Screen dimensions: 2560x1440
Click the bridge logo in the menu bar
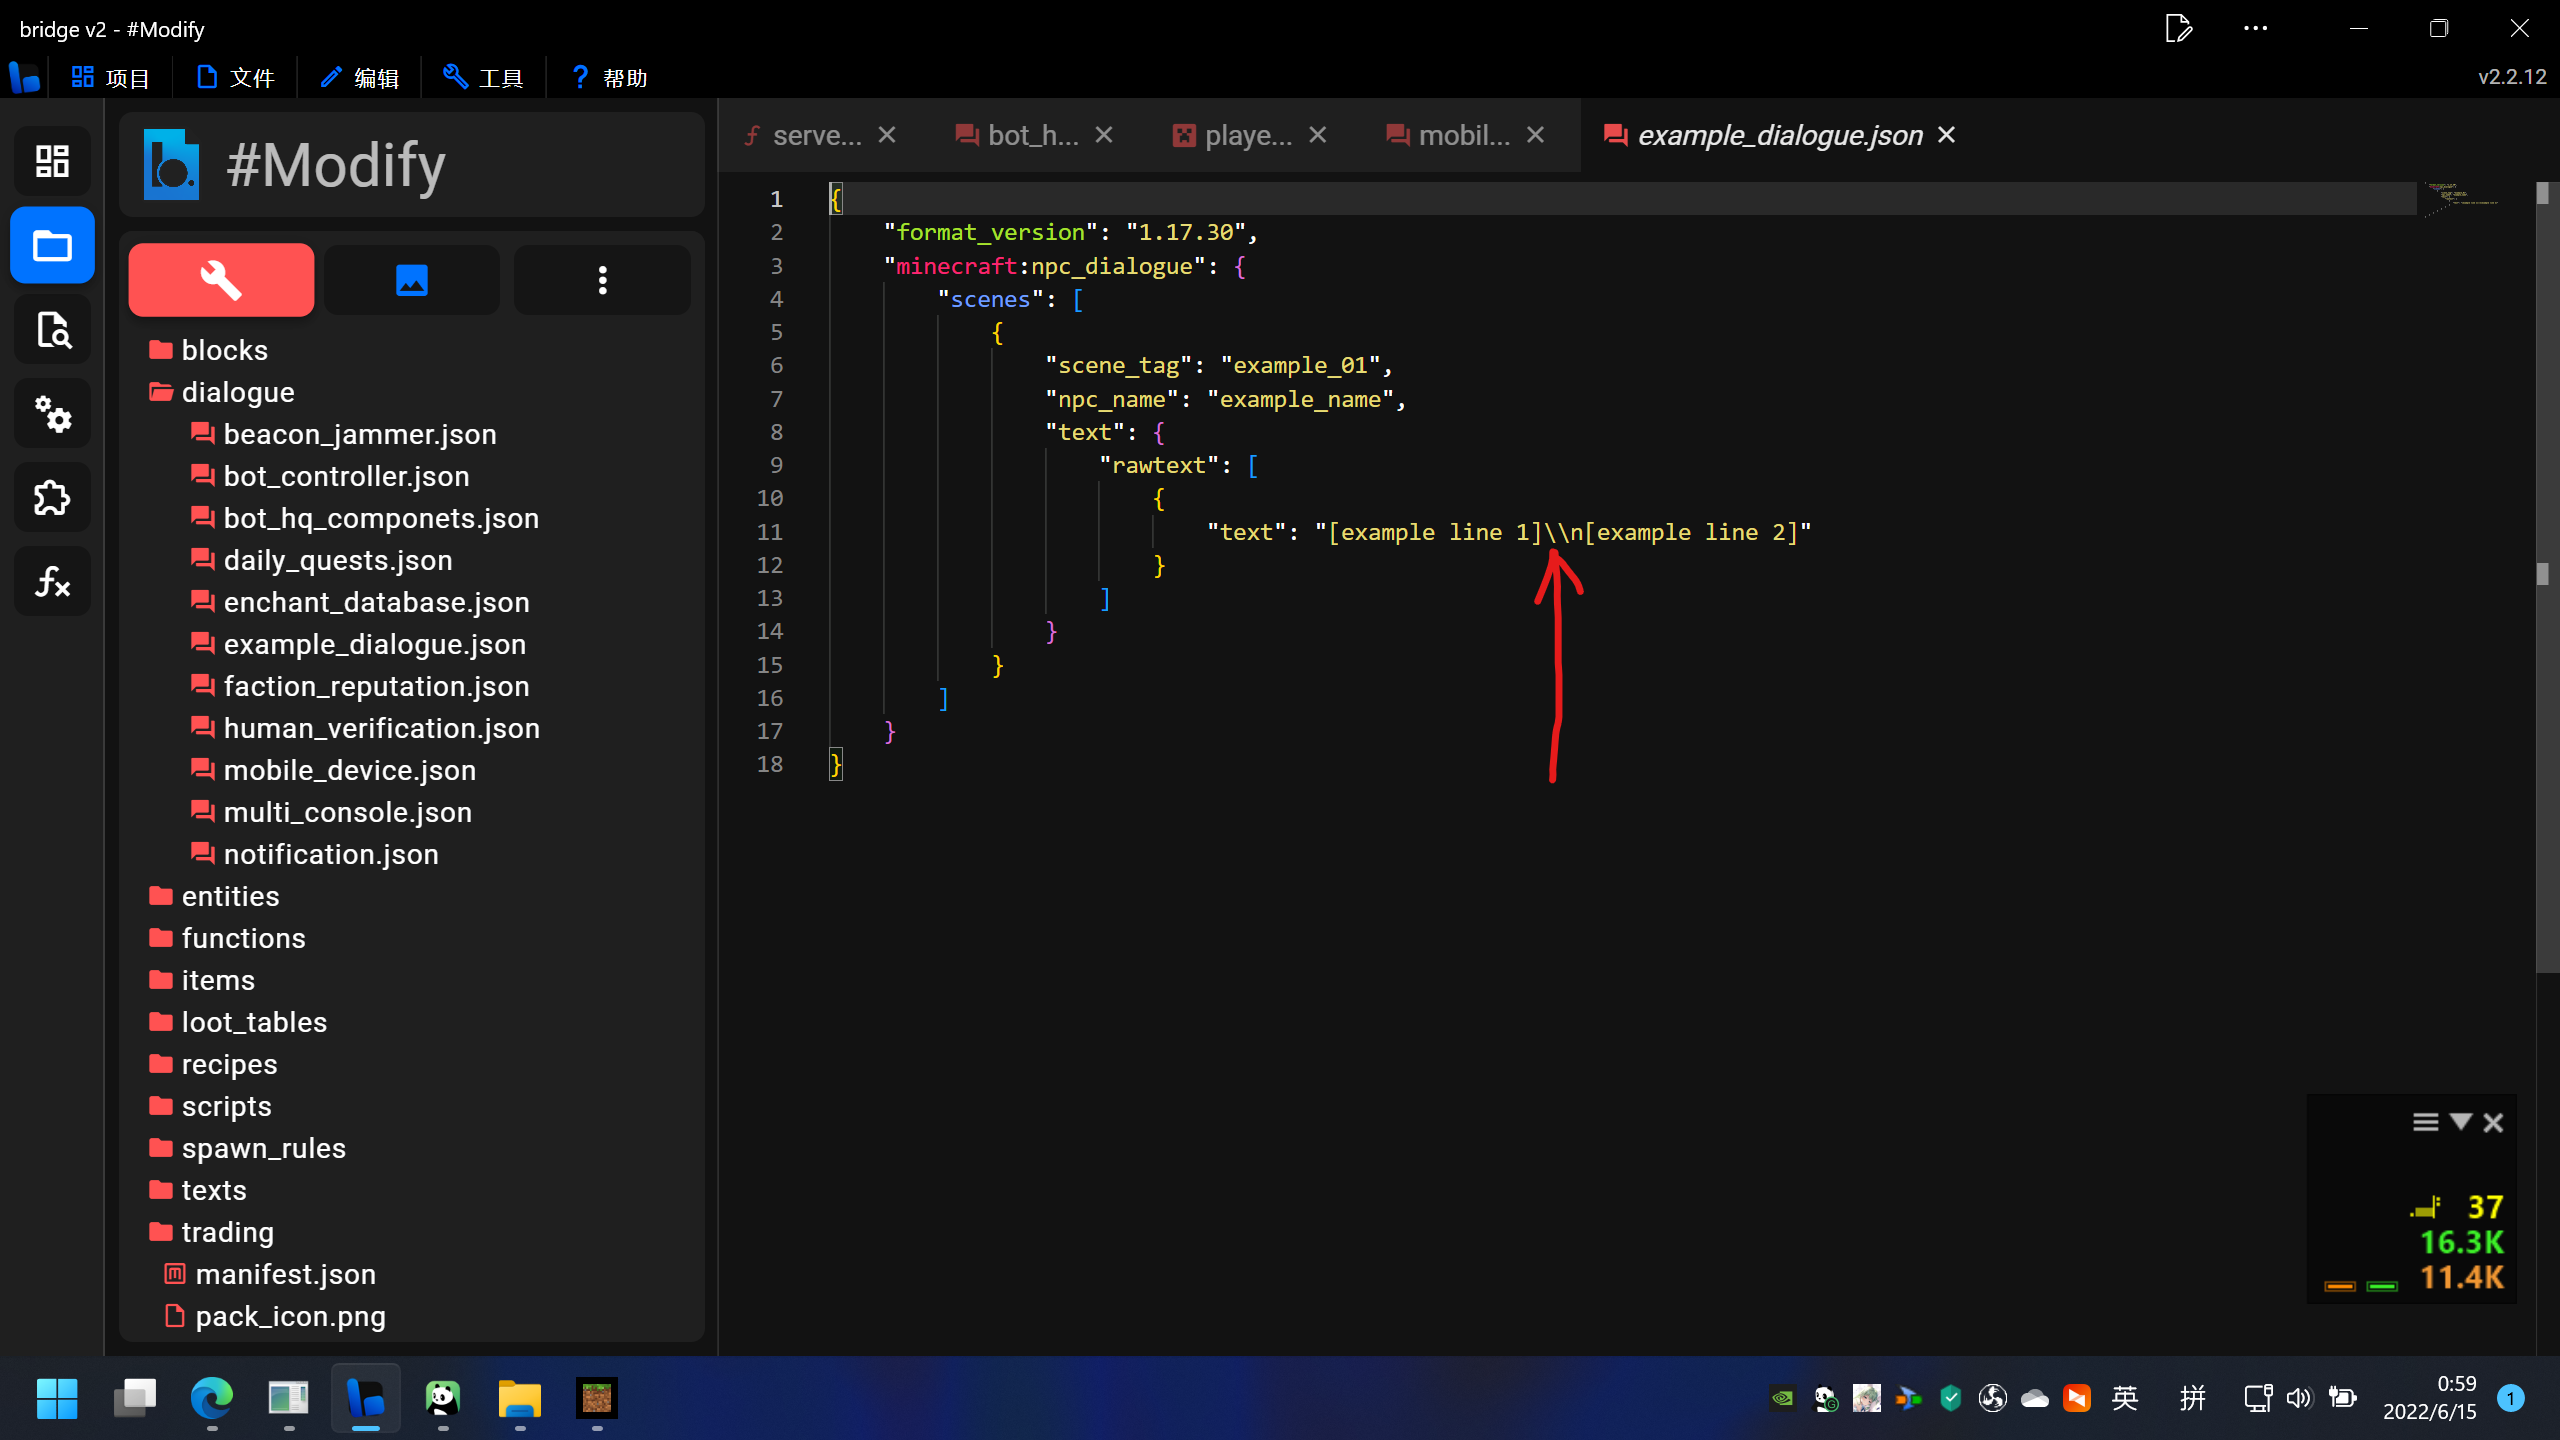24,77
